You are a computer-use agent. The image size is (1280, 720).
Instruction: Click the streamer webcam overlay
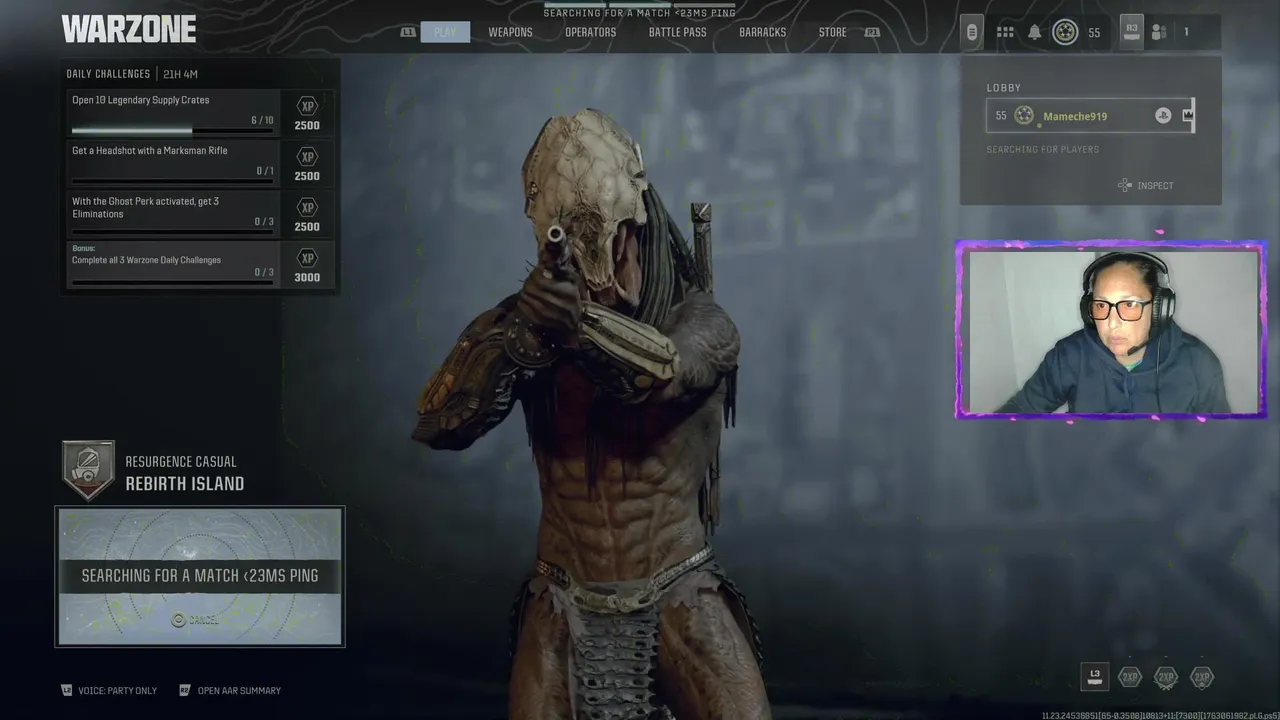coord(1111,330)
